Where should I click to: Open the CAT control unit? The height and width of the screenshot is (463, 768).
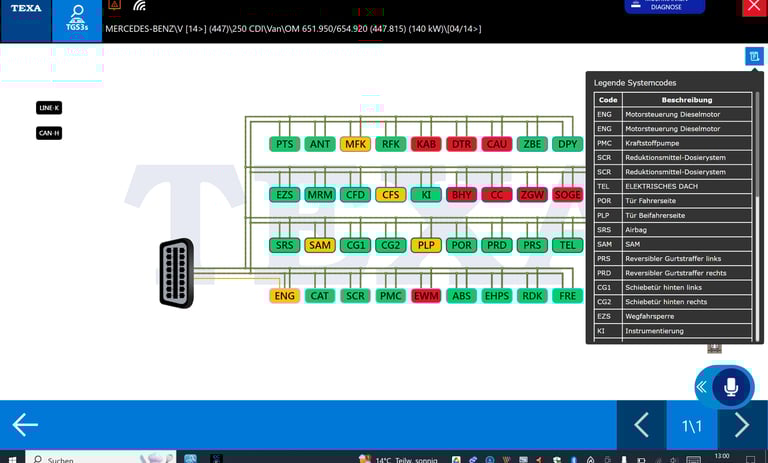pos(320,295)
